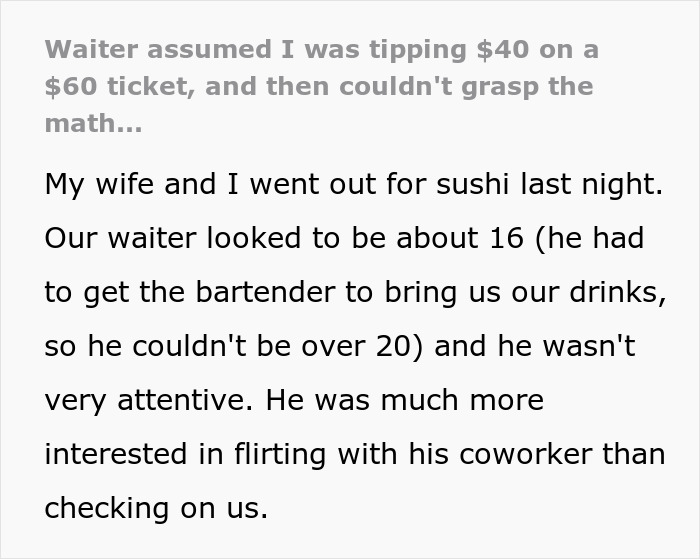
Task: Click the word "tipping" in the title
Action: point(350,49)
